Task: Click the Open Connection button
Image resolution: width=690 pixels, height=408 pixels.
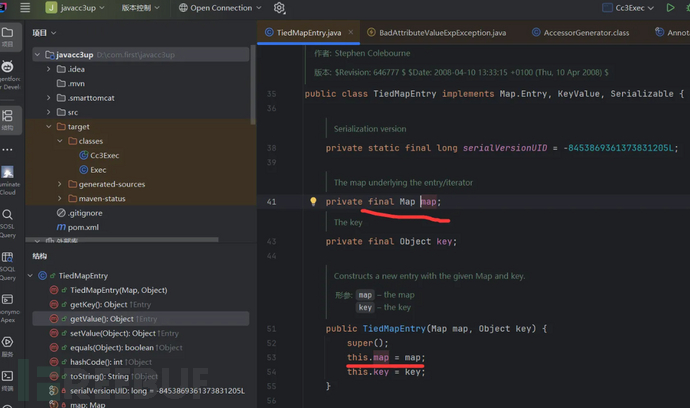Action: [220, 8]
